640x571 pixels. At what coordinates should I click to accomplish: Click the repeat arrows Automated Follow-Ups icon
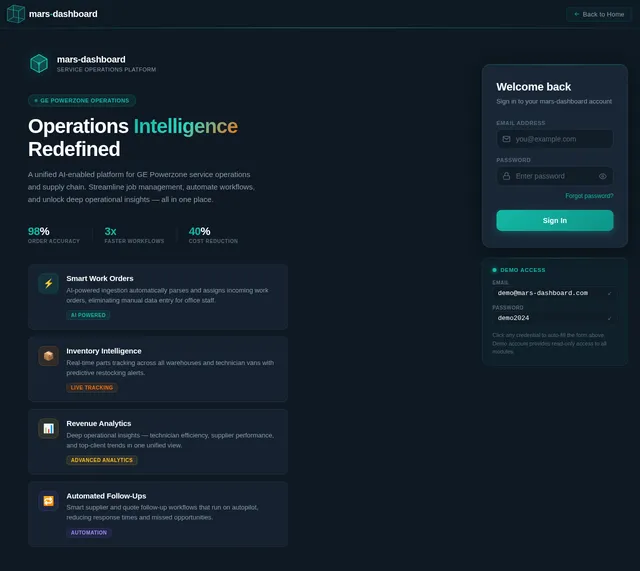pos(49,501)
